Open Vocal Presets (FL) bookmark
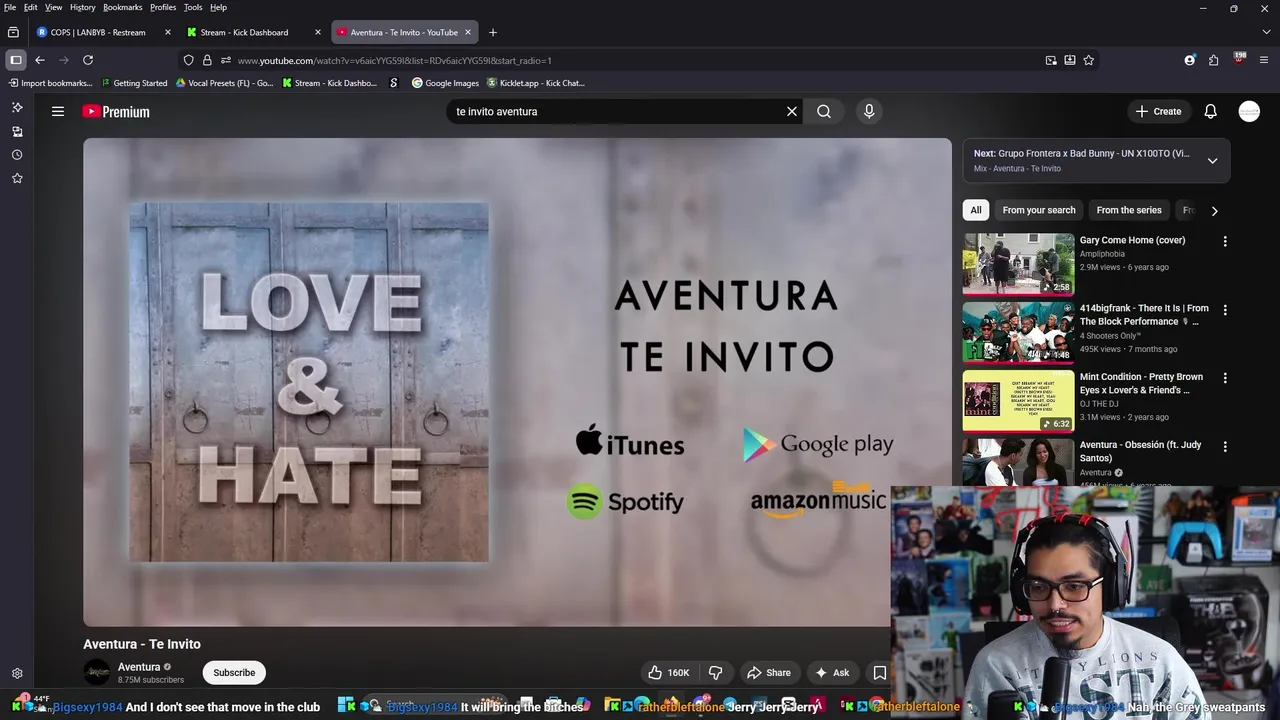The image size is (1280, 720). click(x=224, y=83)
